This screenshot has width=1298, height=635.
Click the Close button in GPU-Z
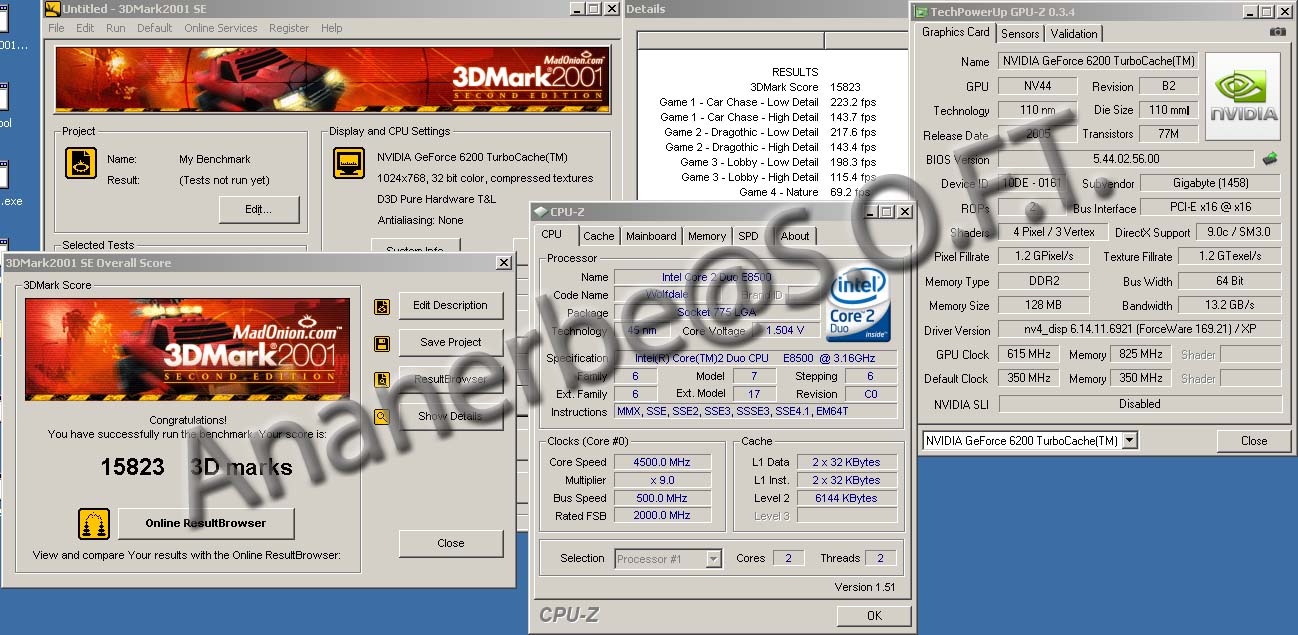click(x=1254, y=441)
